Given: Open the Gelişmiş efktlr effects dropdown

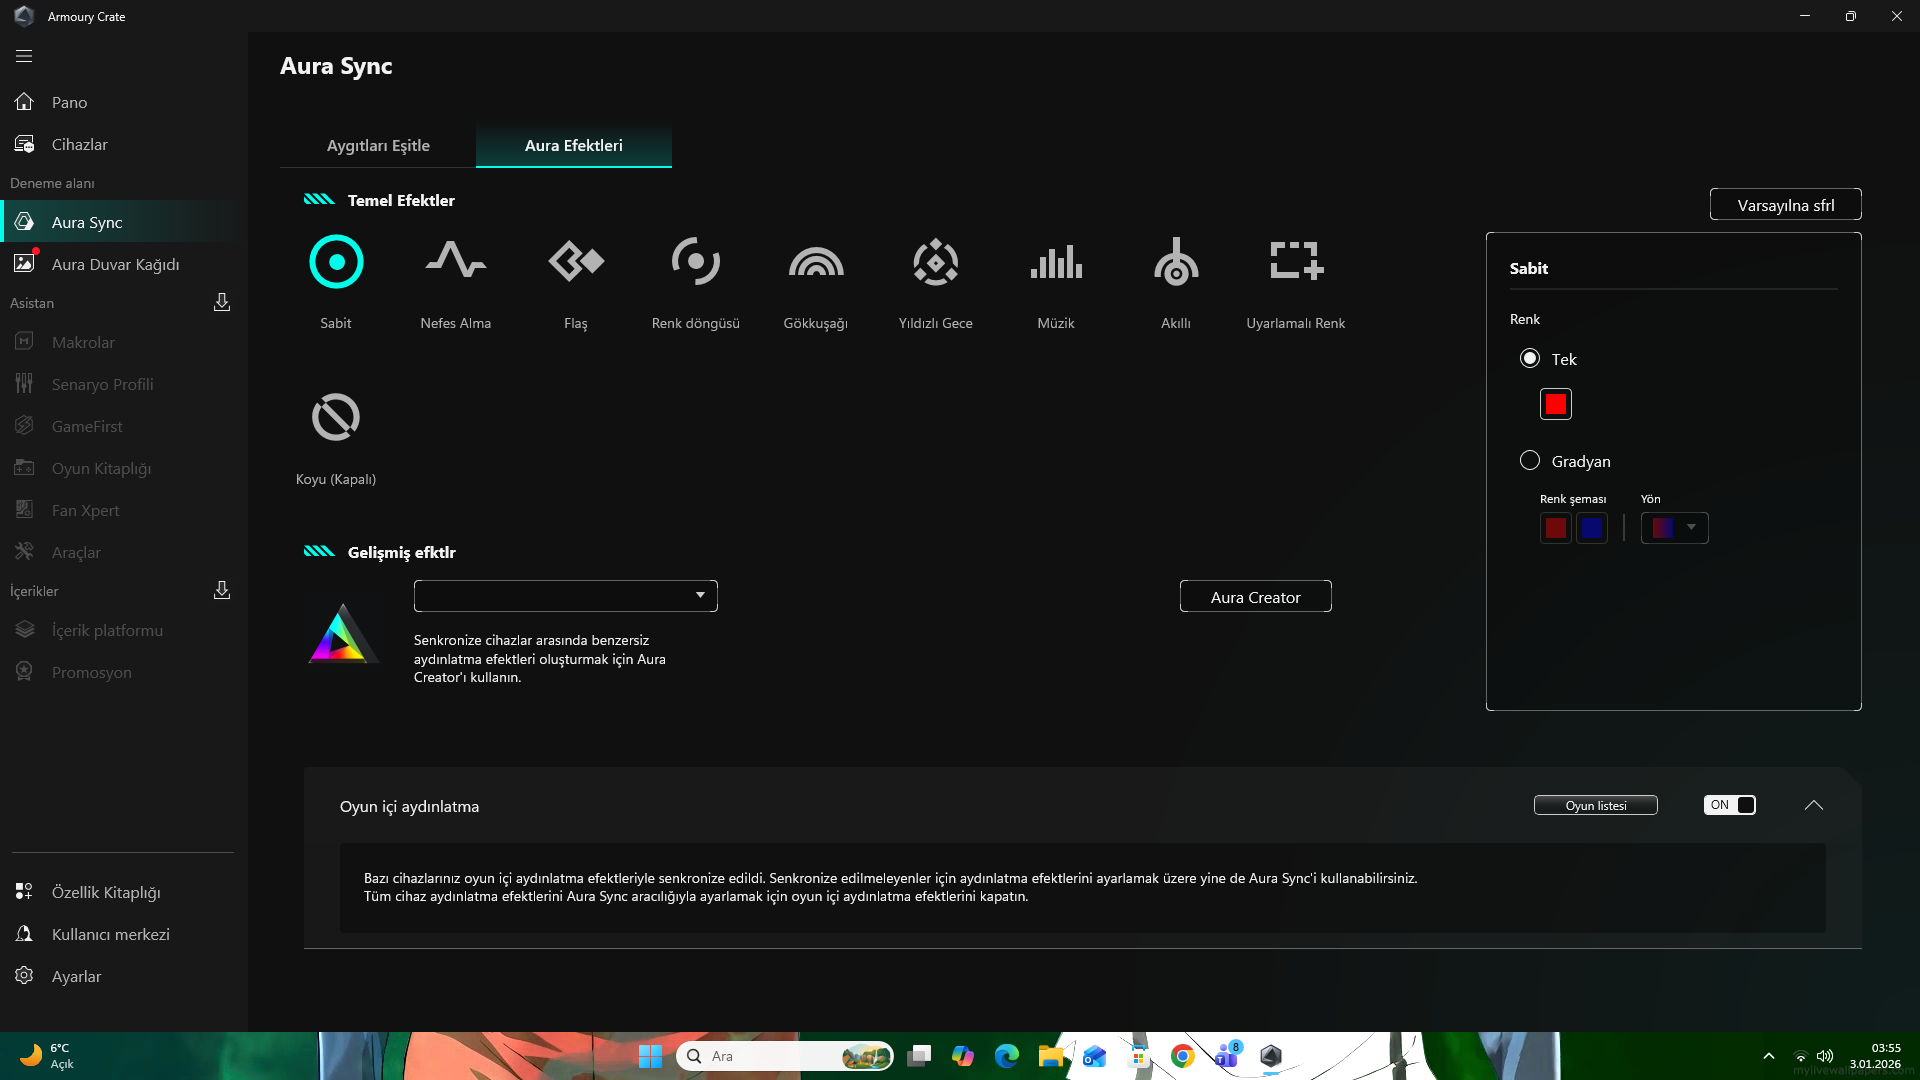Looking at the screenshot, I should click(x=566, y=596).
